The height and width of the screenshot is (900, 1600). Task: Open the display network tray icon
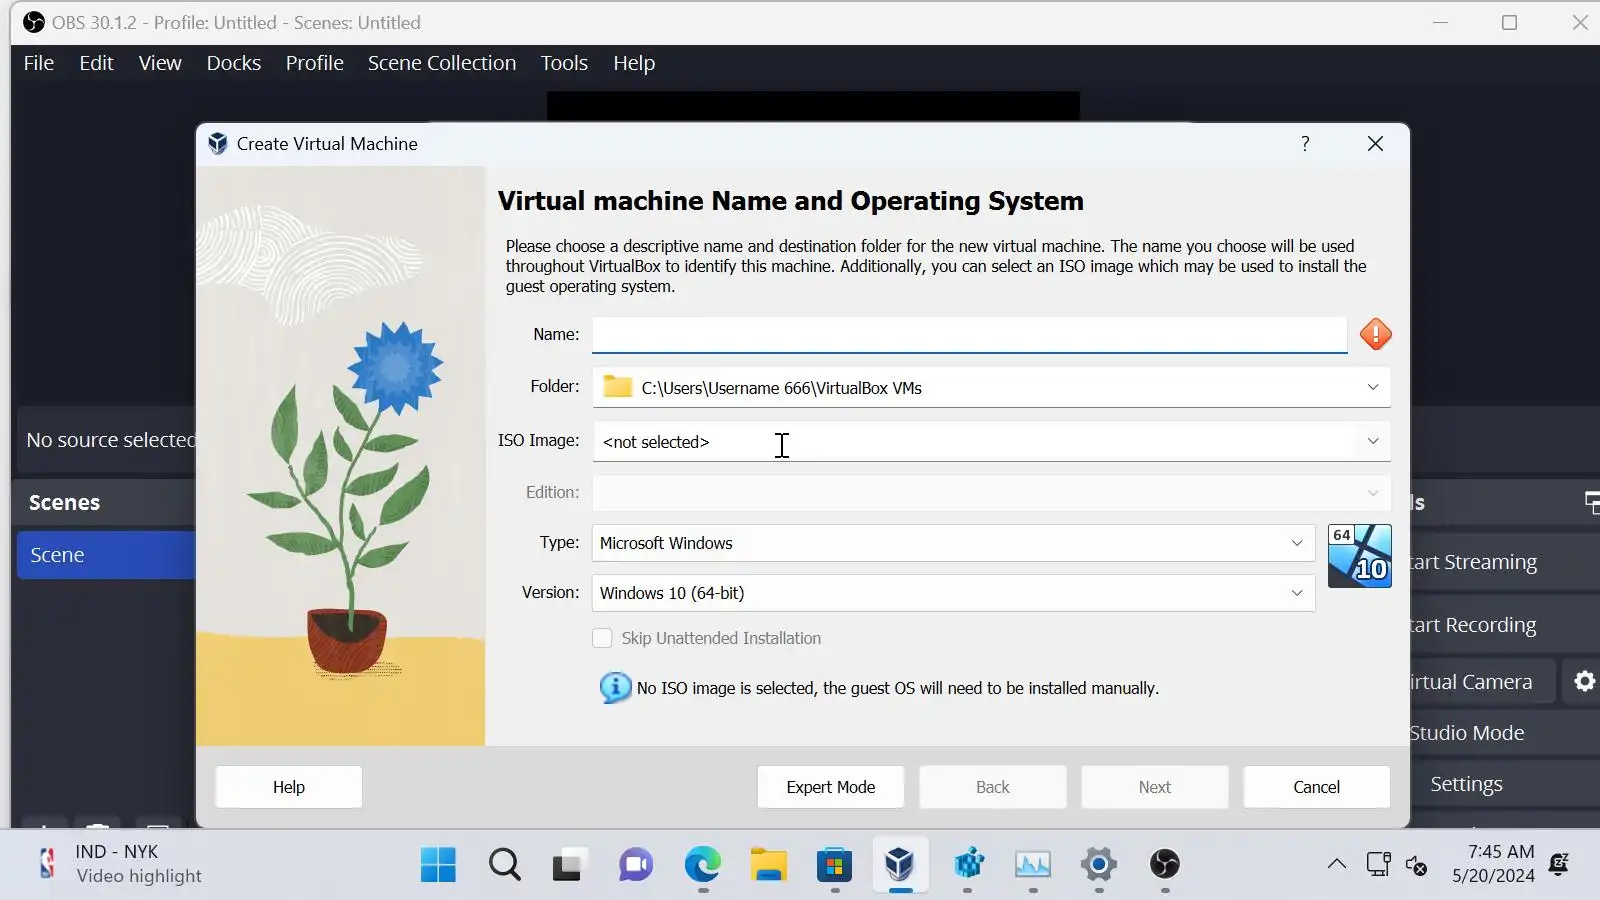[1378, 864]
